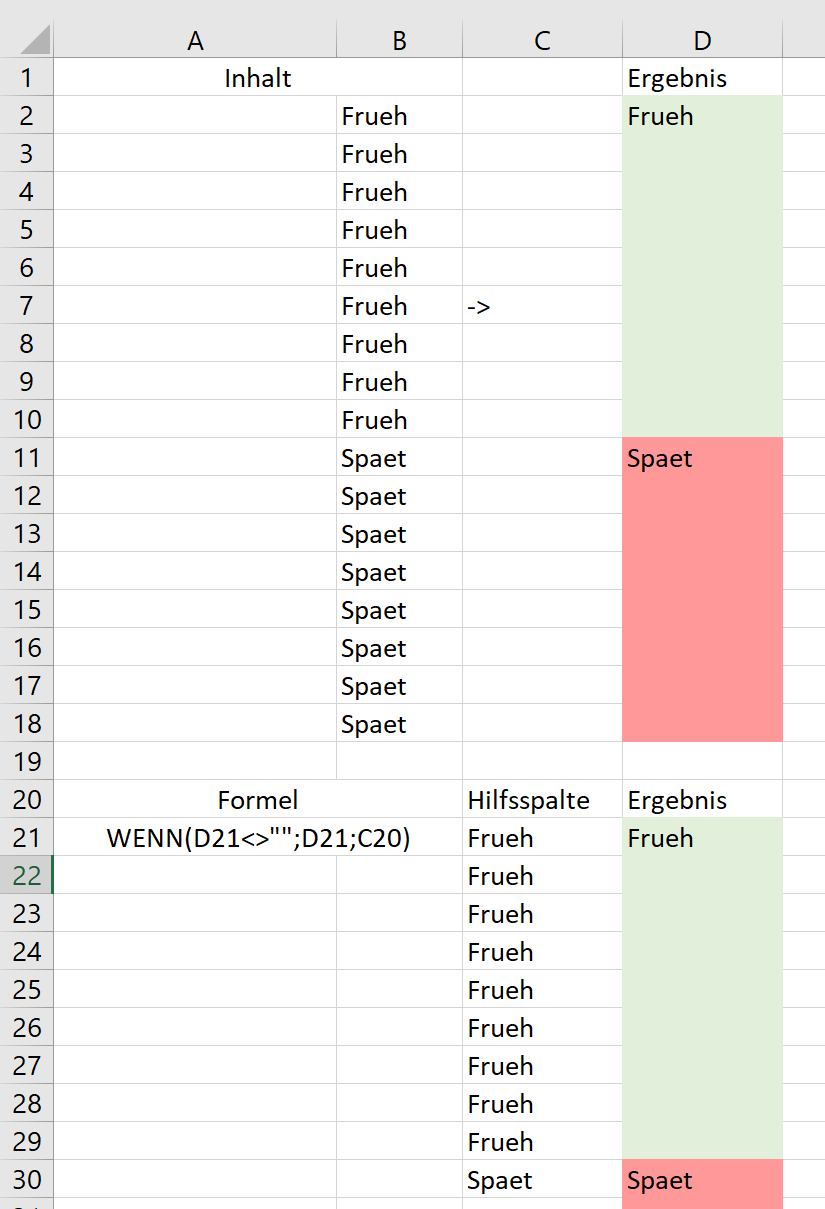Click Spaet cell in C30
Screen dimensions: 825x1209
point(542,1180)
